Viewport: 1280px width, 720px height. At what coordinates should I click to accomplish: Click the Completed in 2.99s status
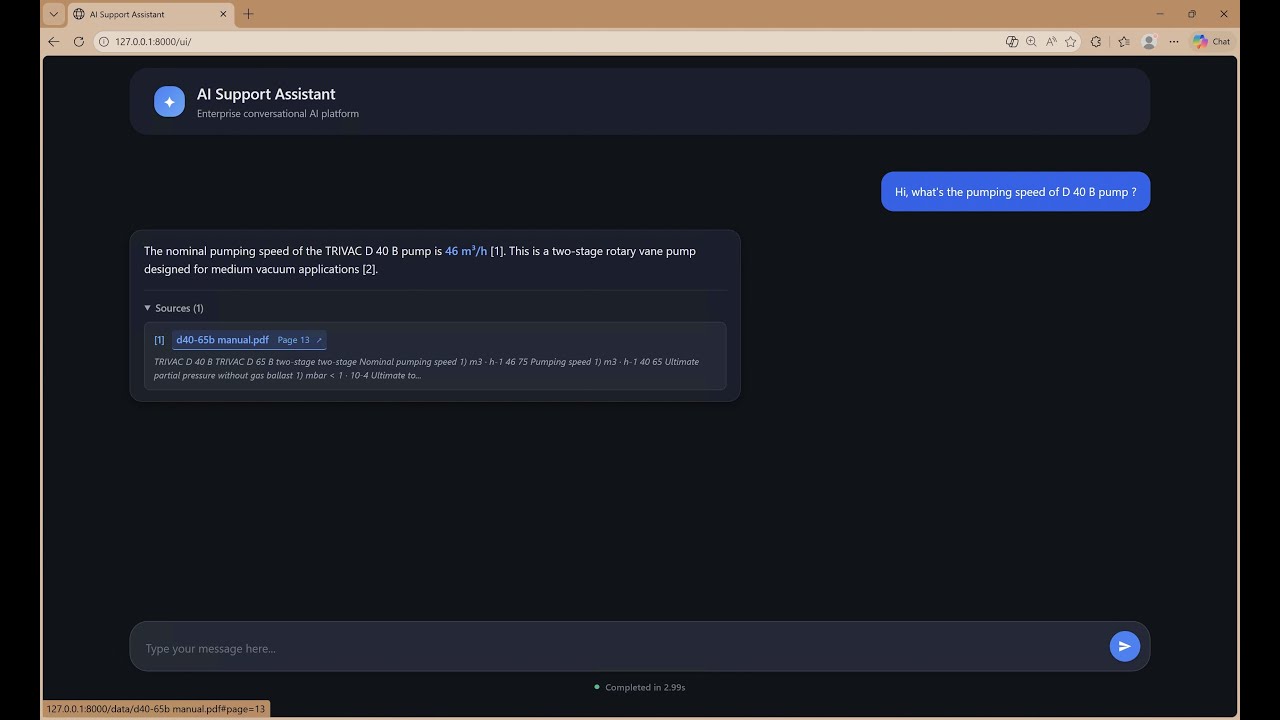click(x=640, y=687)
